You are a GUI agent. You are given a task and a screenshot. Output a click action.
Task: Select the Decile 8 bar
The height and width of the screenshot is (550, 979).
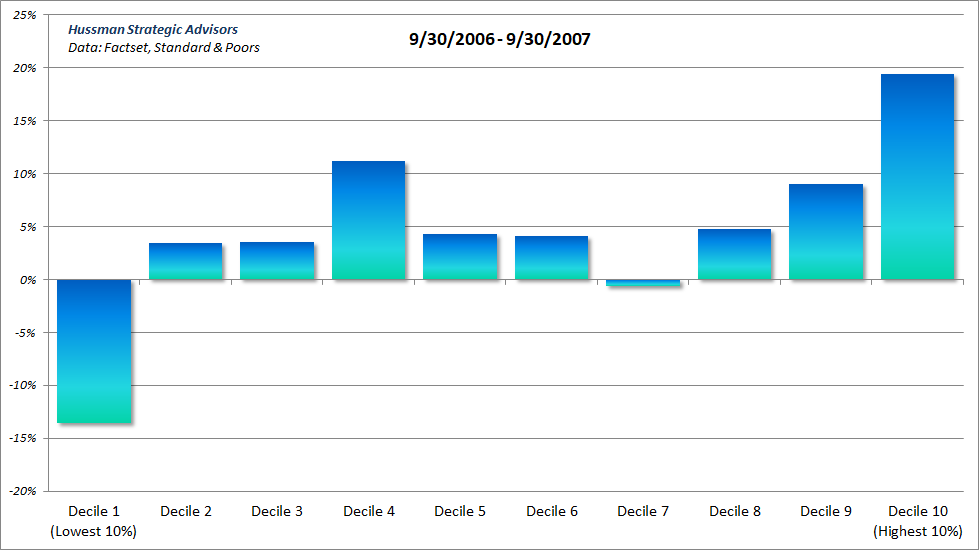click(x=735, y=254)
